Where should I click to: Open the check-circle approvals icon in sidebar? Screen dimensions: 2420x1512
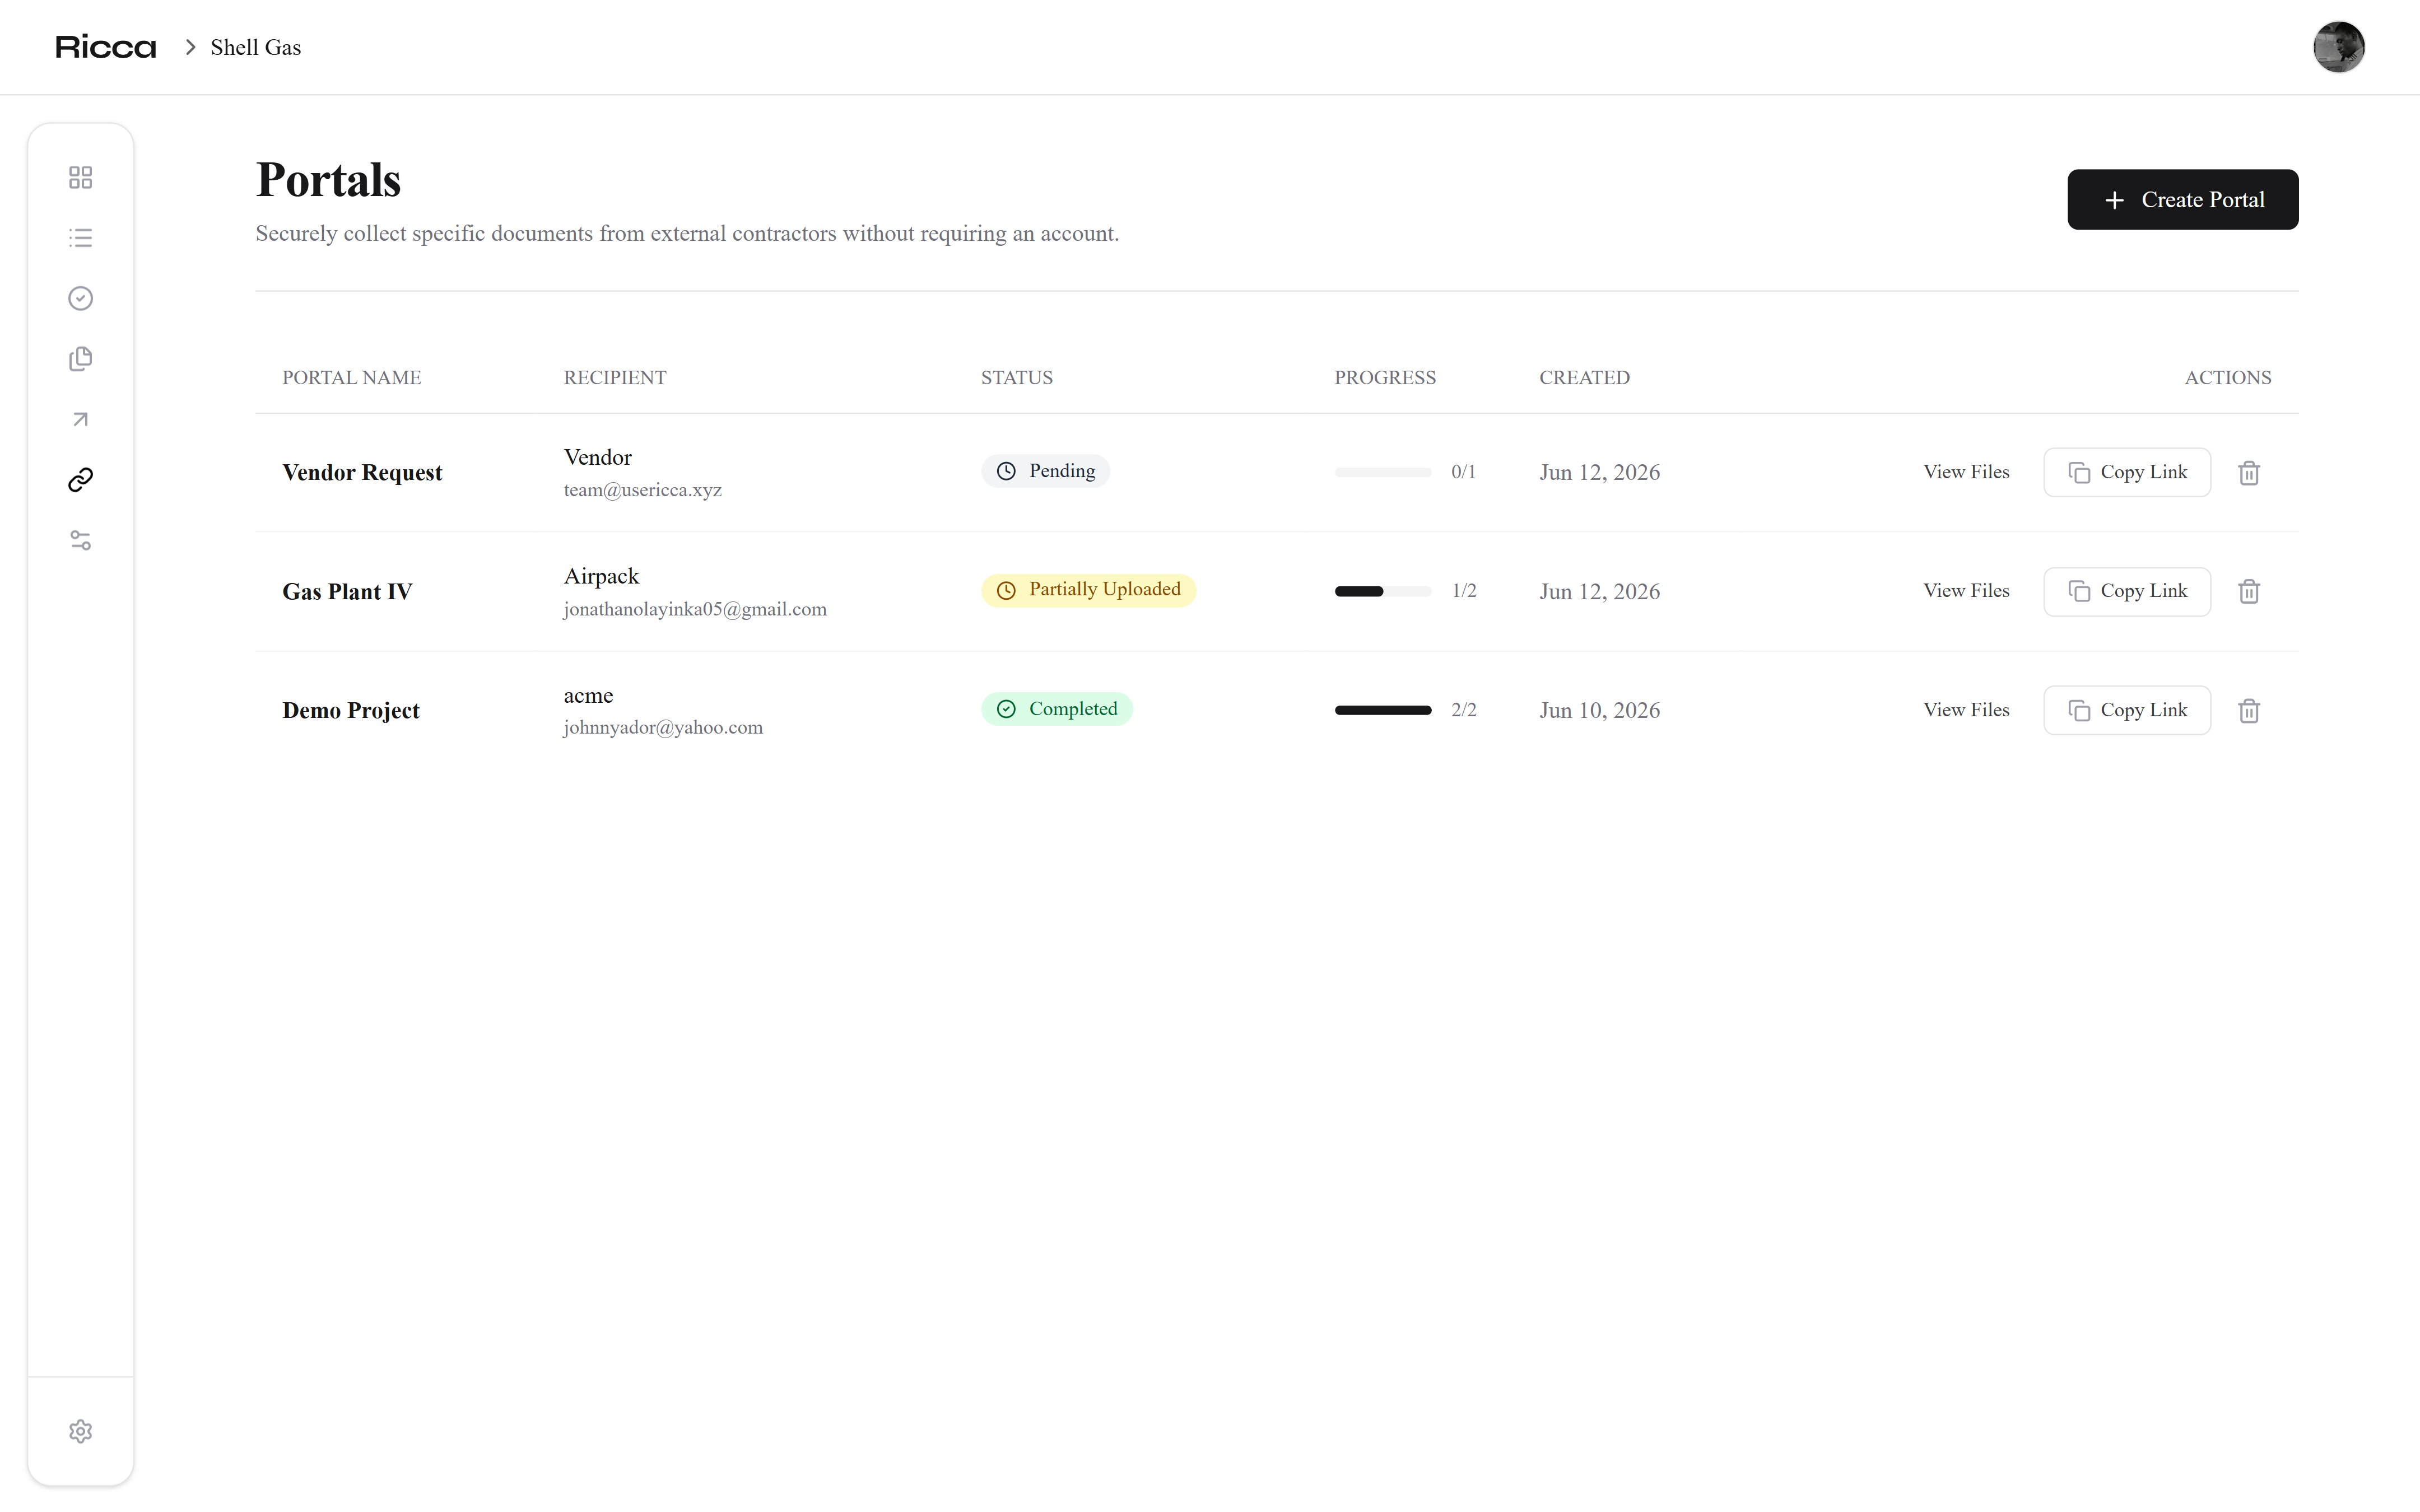point(80,298)
